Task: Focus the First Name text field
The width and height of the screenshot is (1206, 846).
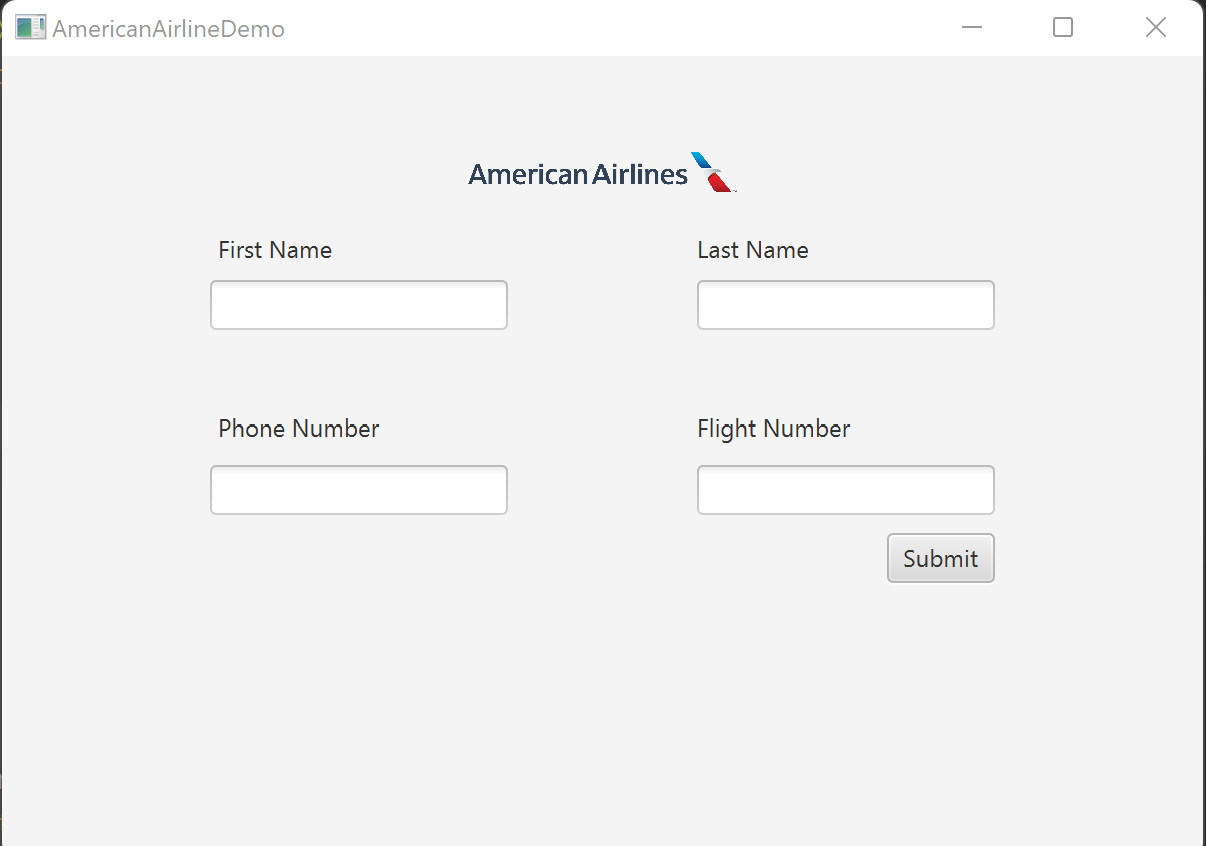Action: point(359,305)
